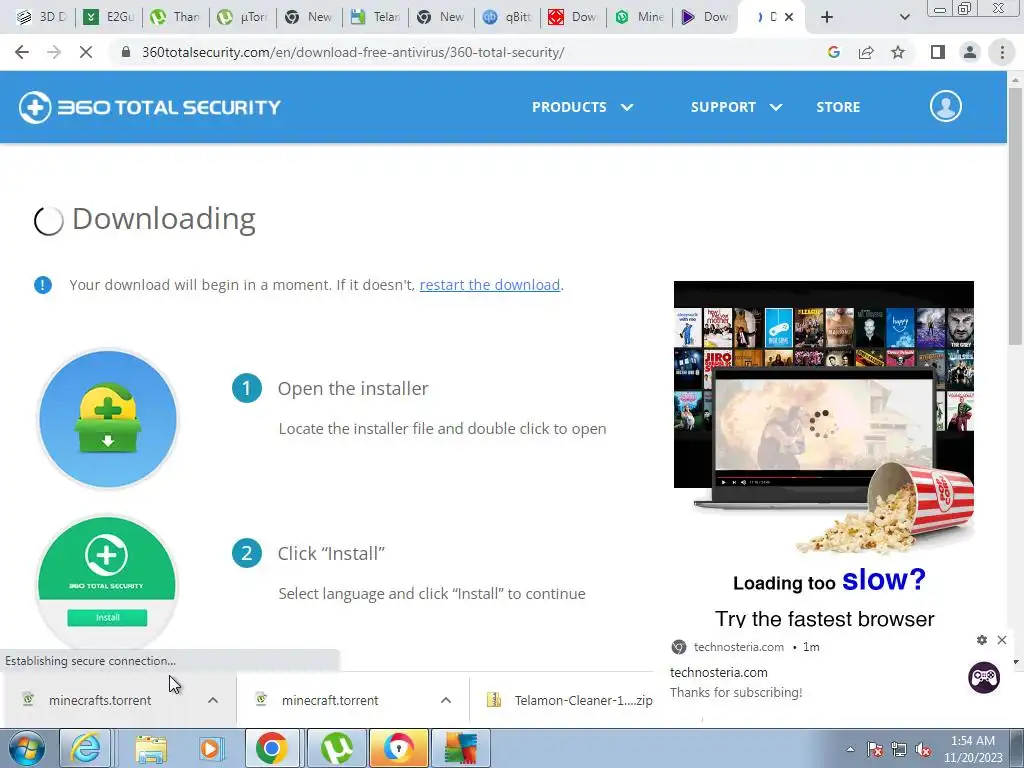
Task: Click the address bar URL
Action: 353,52
